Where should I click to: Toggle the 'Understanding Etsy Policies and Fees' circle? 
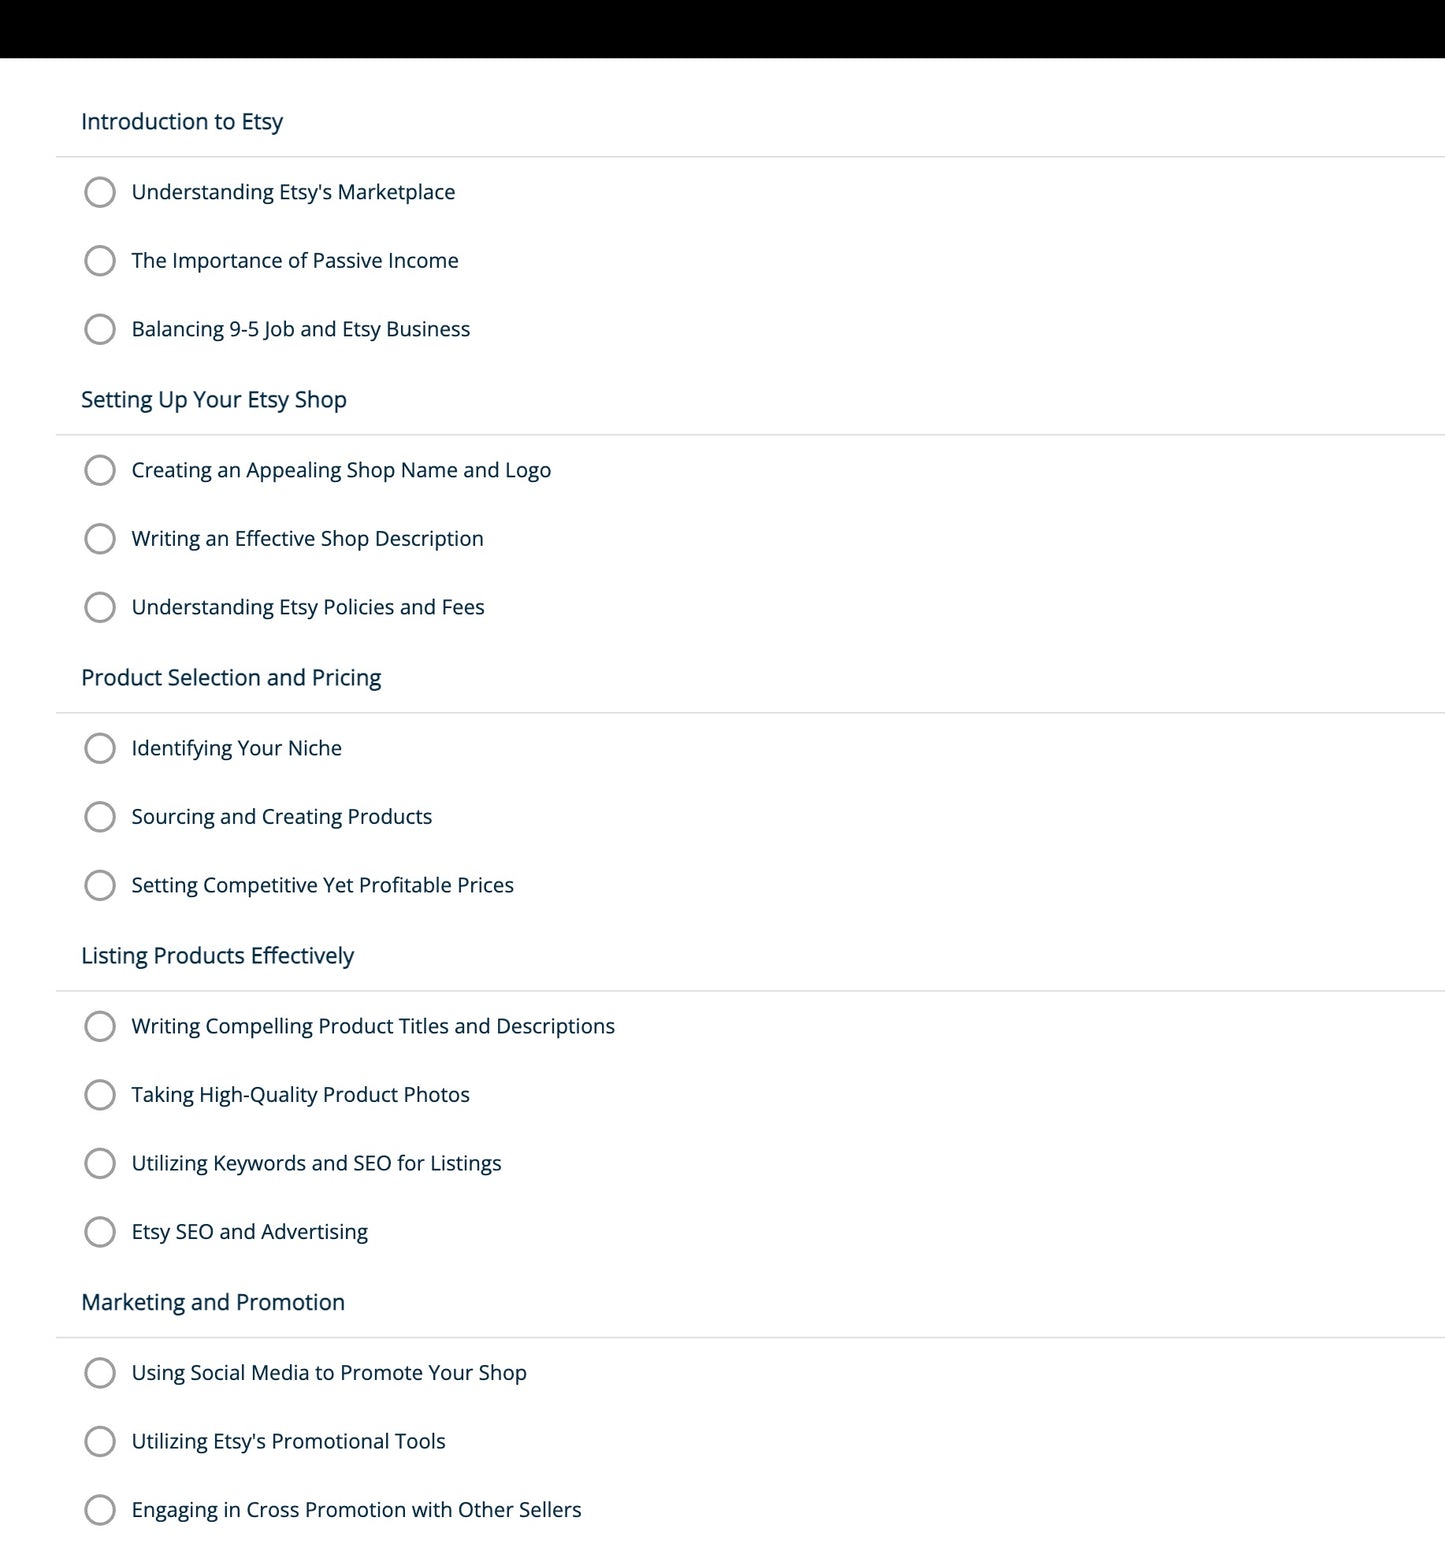(x=100, y=607)
